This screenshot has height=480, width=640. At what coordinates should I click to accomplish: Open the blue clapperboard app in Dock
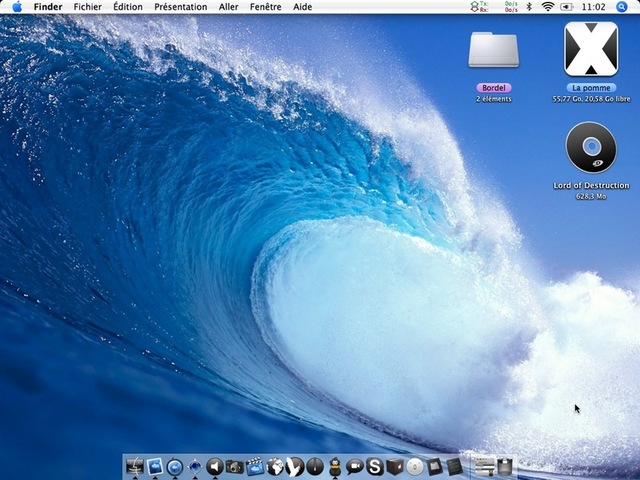pyautogui.click(x=255, y=466)
